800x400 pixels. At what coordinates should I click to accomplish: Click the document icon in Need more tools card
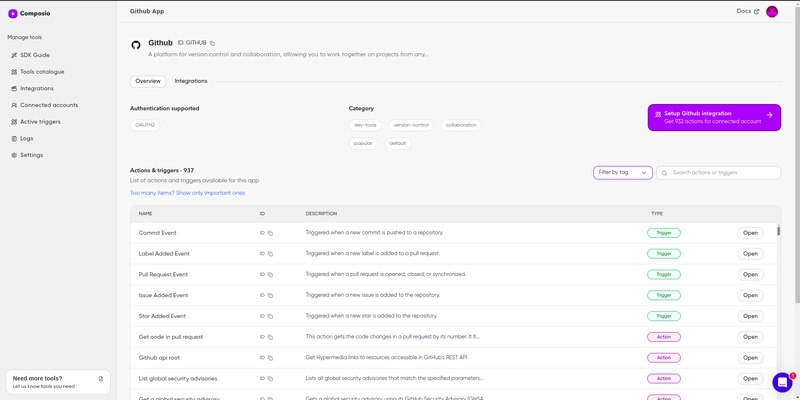point(101,379)
